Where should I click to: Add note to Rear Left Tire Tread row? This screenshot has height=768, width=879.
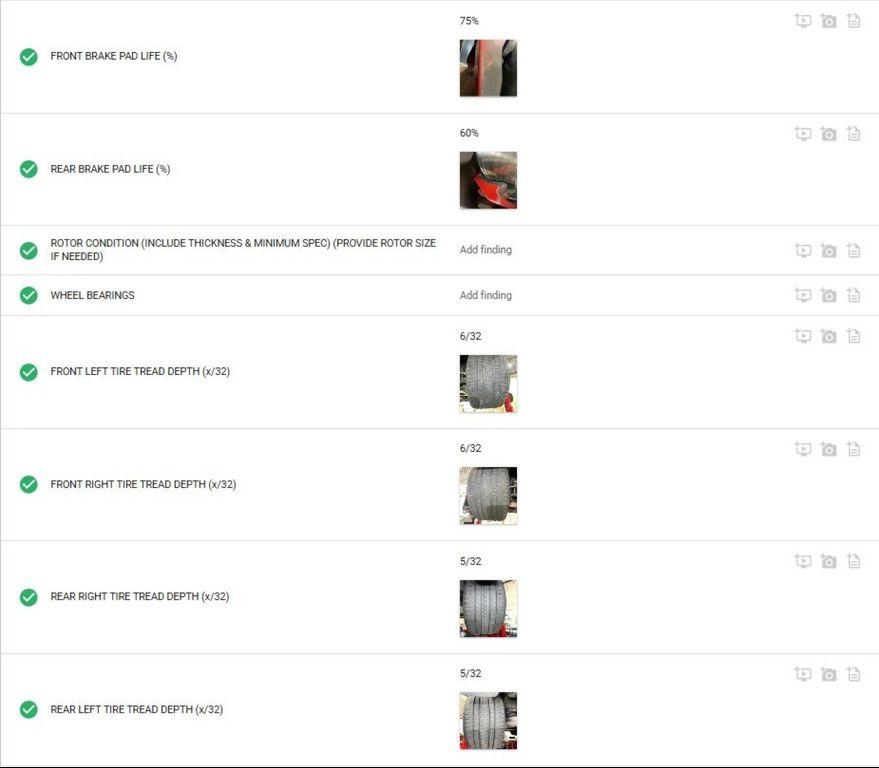854,674
